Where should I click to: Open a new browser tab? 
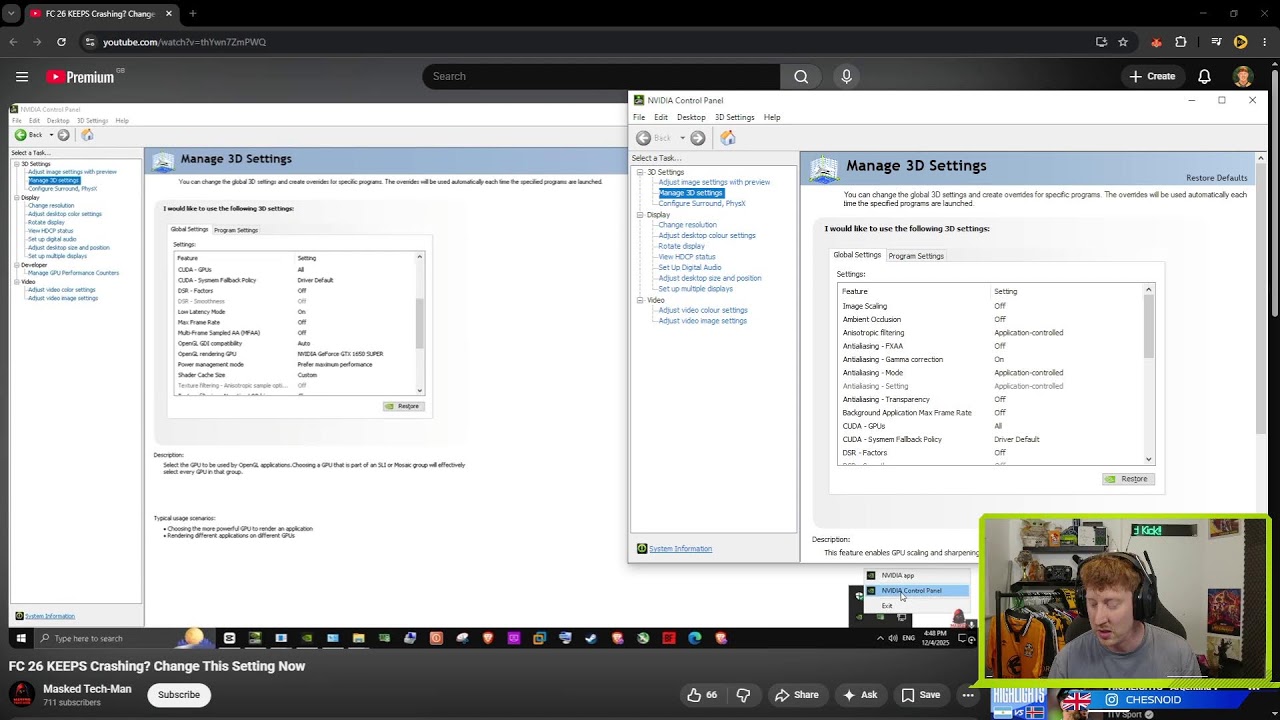click(193, 14)
